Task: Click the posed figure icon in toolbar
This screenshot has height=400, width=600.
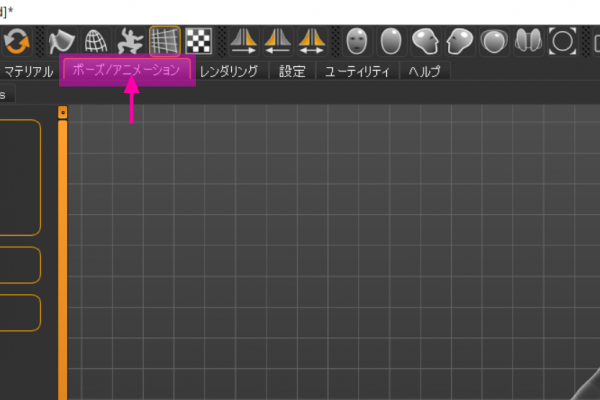Action: tap(130, 41)
